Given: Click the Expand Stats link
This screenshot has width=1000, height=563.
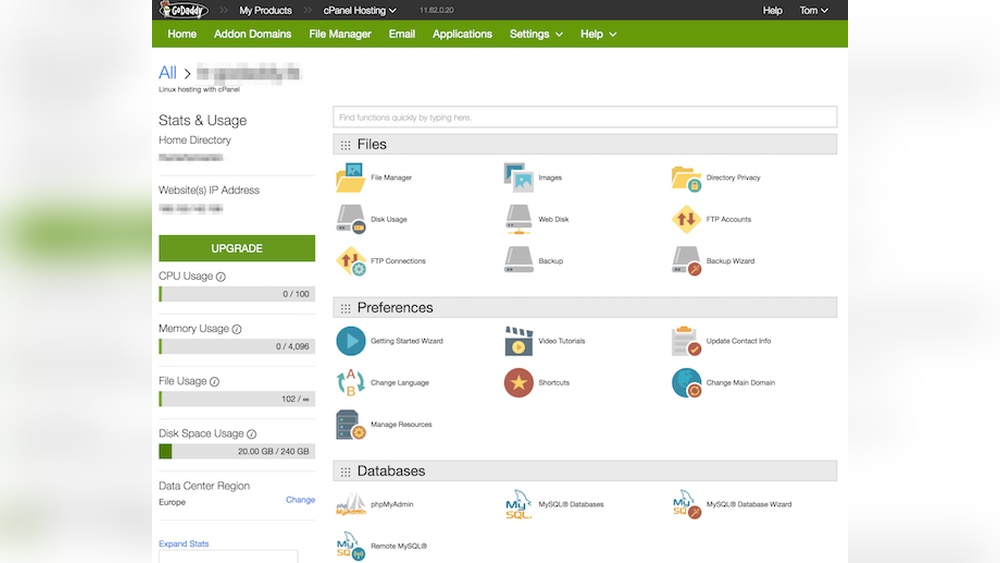Looking at the screenshot, I should pos(184,544).
